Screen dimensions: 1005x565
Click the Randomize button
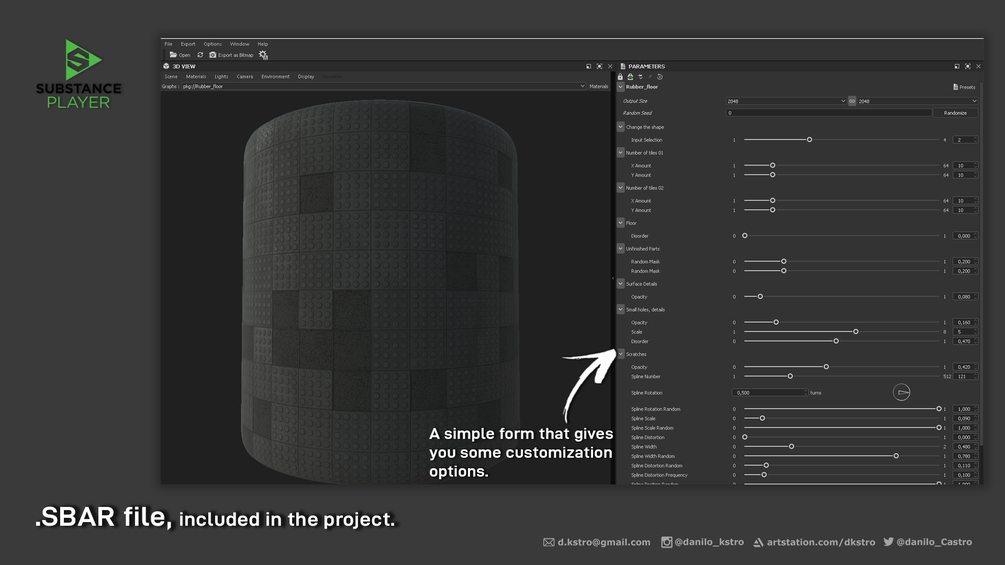point(955,113)
